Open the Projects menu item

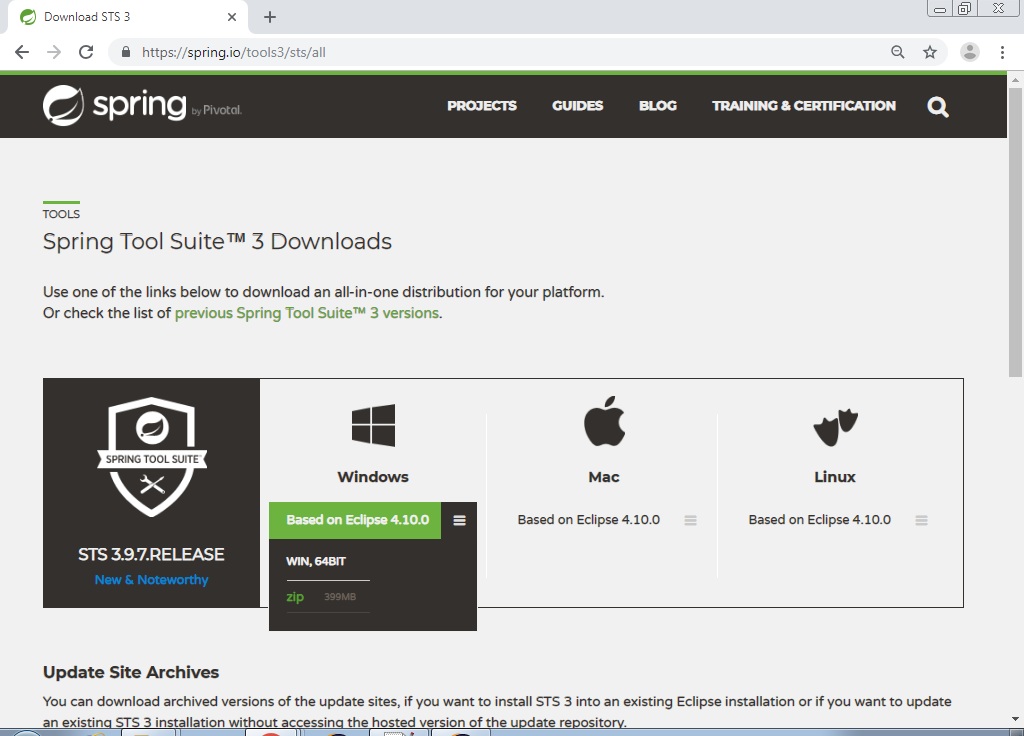pos(481,106)
